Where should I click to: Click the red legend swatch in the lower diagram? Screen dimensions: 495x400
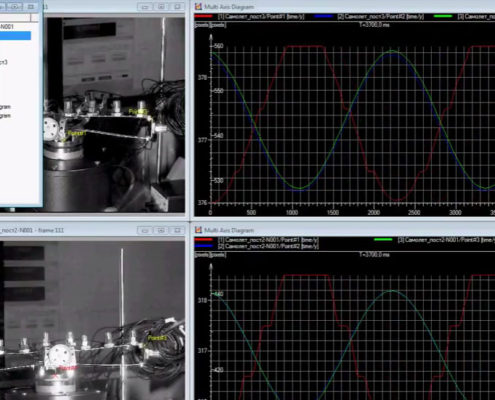pyautogui.click(x=203, y=239)
